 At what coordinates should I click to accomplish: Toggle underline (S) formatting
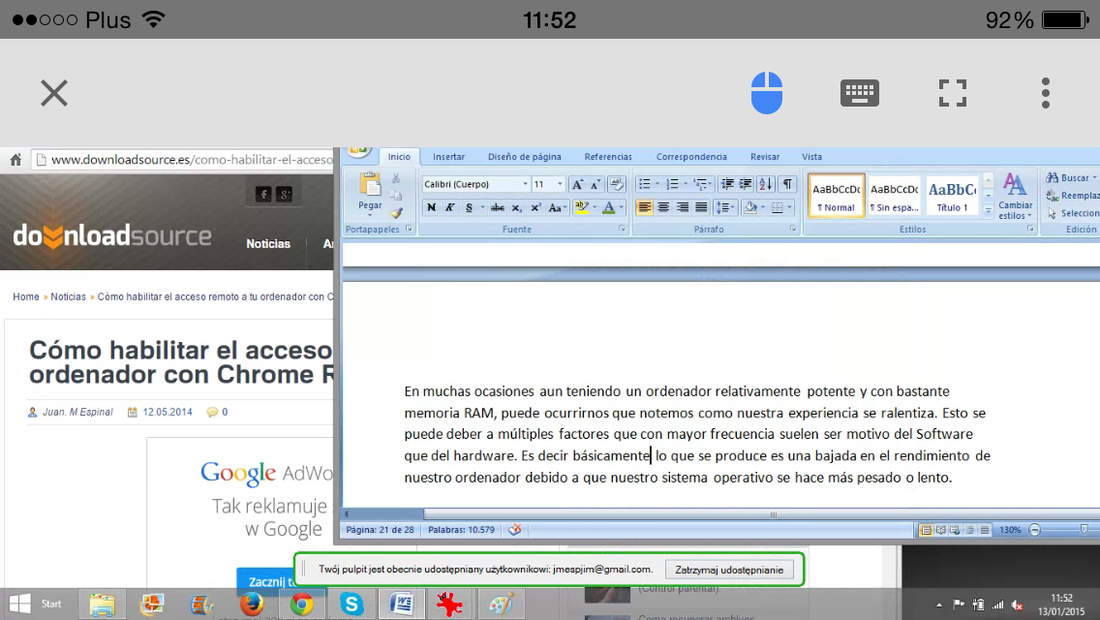[469, 208]
